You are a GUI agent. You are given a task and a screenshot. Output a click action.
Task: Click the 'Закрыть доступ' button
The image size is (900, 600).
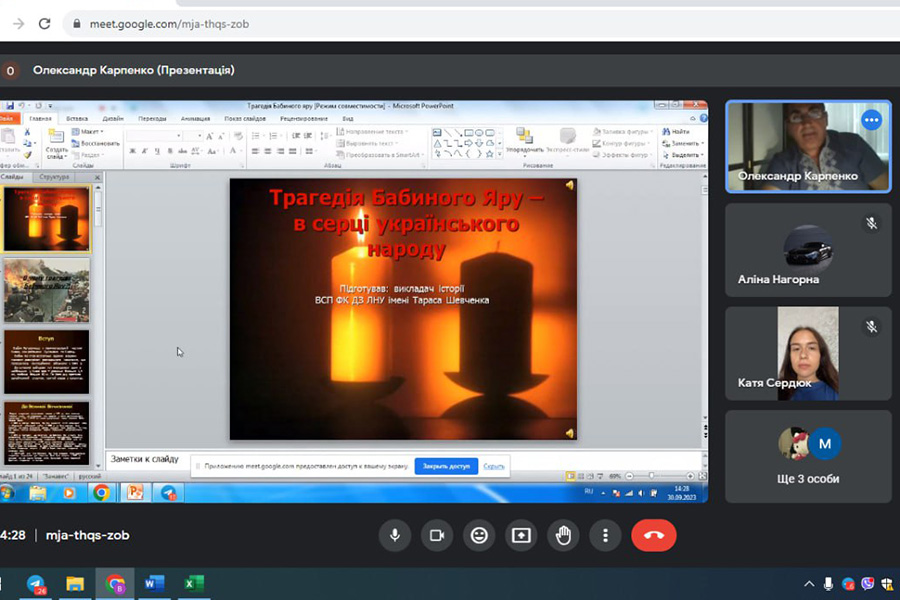[x=446, y=466]
